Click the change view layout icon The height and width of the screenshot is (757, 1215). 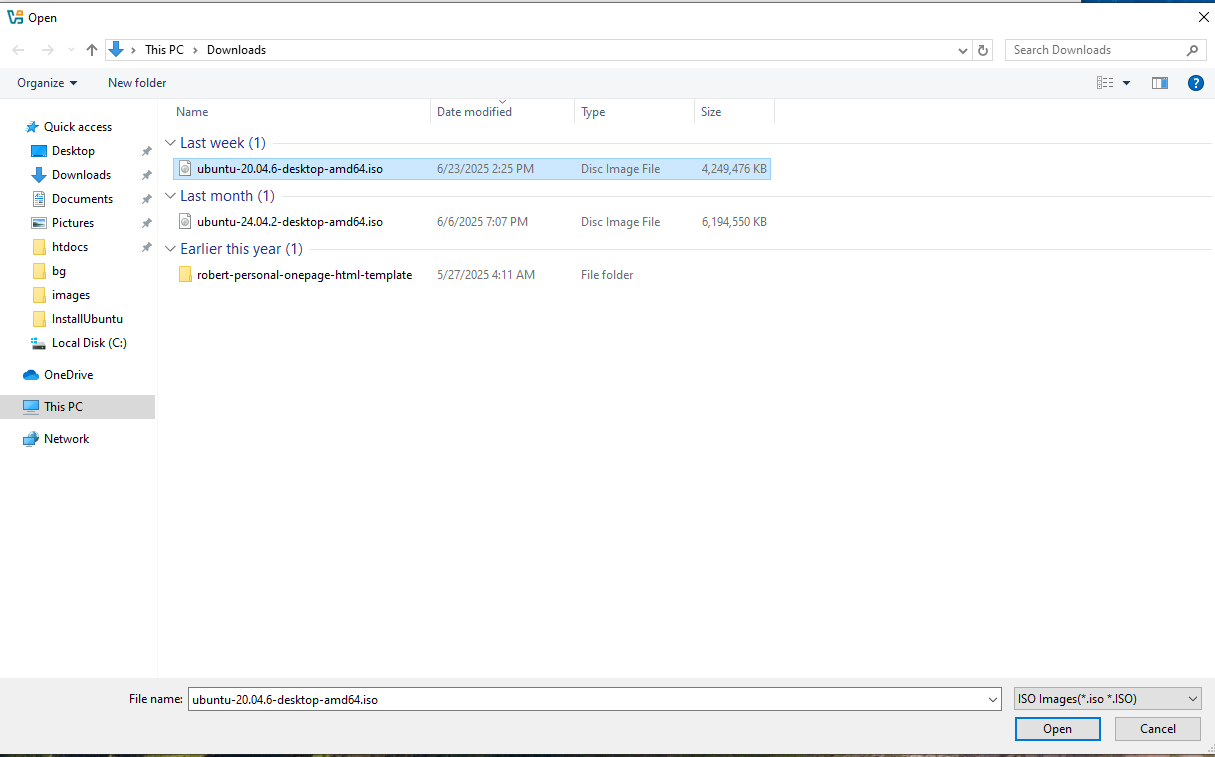1106,83
